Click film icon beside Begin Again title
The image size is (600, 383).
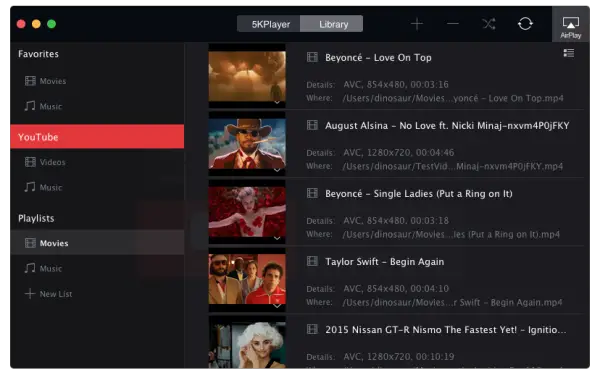click(x=312, y=261)
